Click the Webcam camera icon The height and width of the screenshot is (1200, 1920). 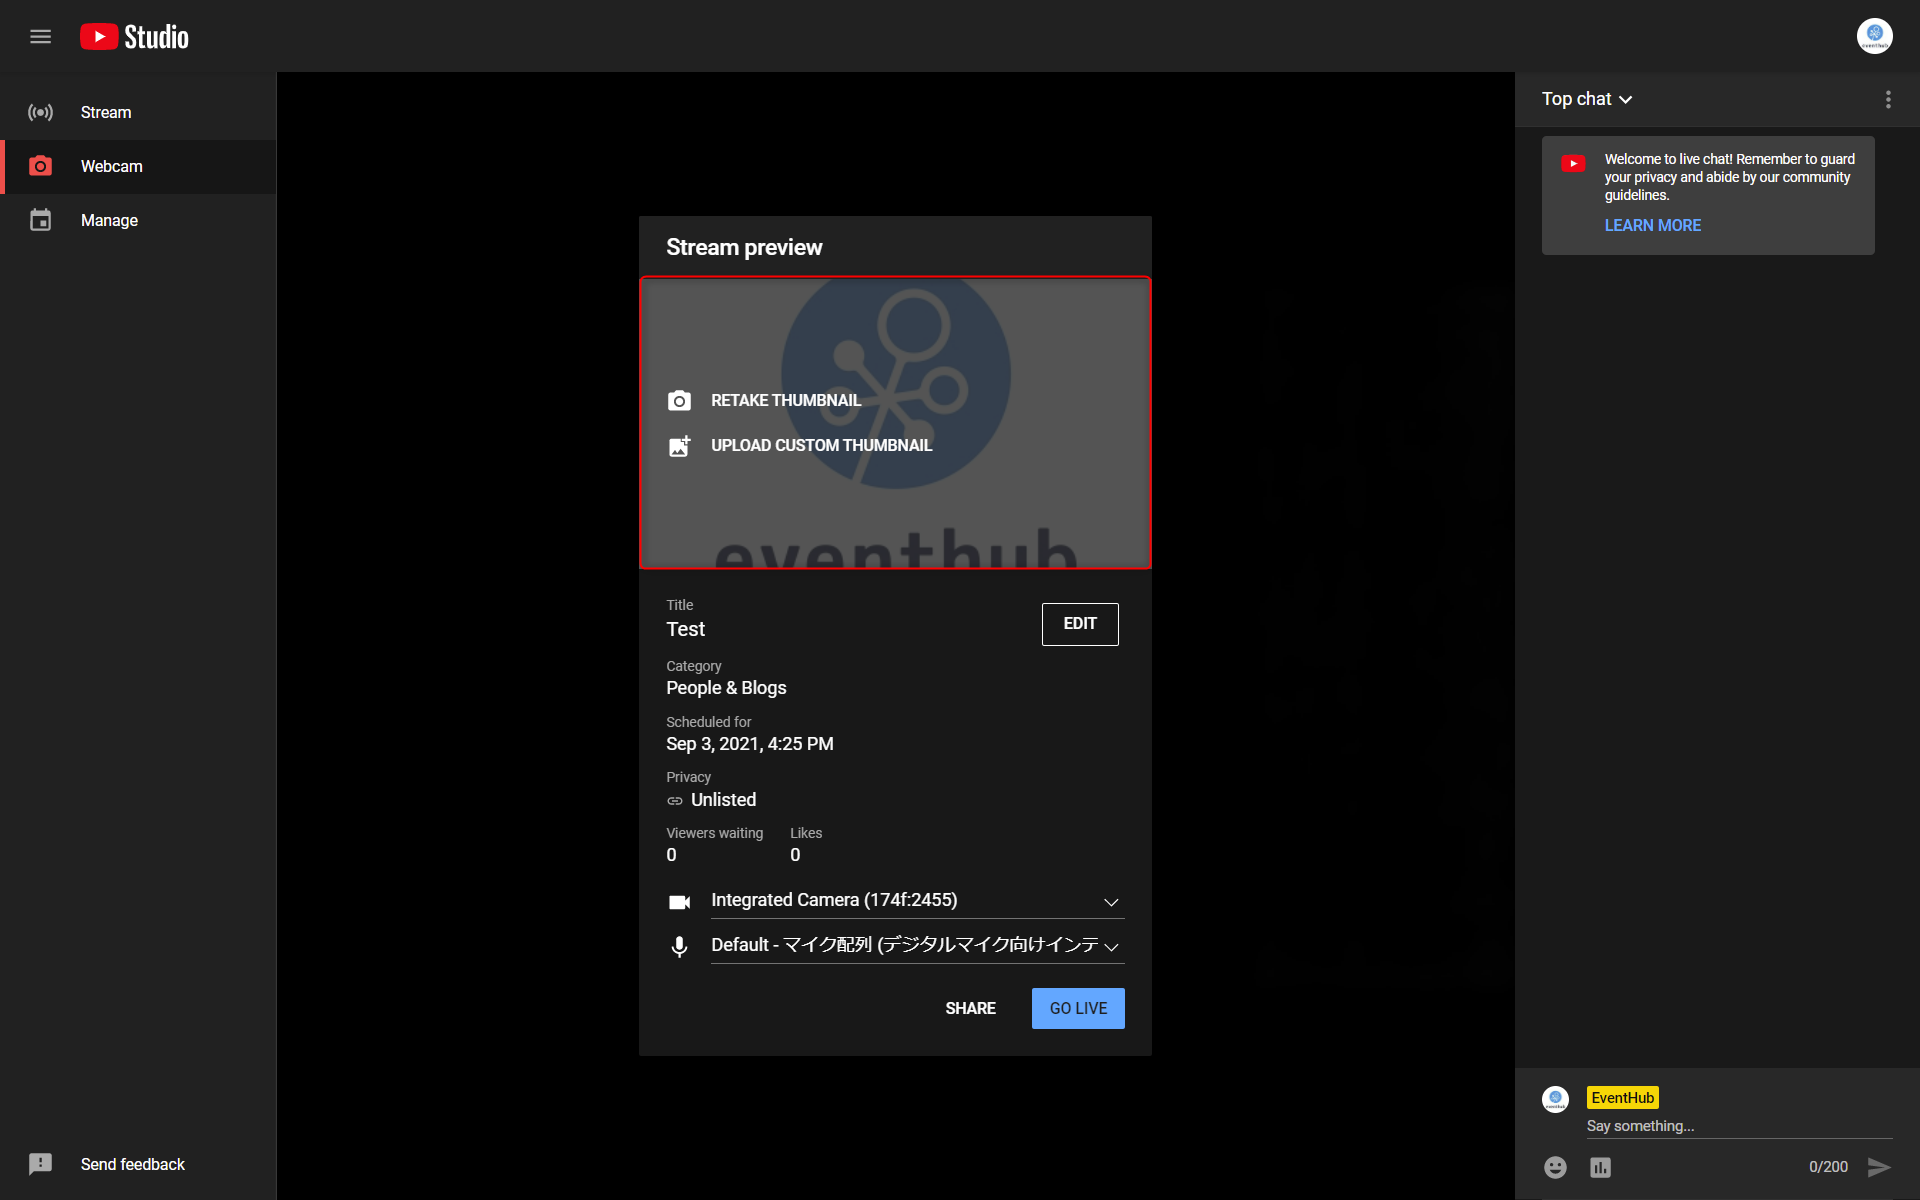coord(40,166)
